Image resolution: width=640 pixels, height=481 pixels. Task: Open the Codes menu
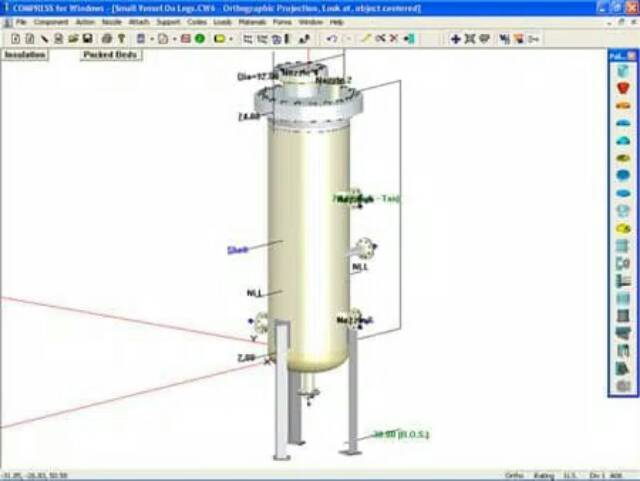pyautogui.click(x=197, y=22)
